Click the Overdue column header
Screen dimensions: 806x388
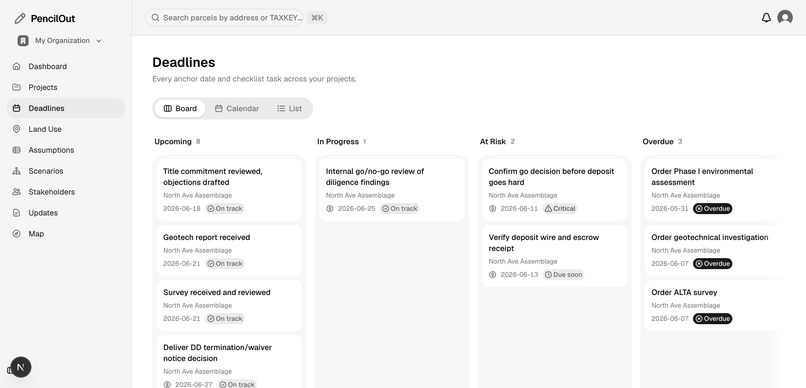[x=658, y=141]
